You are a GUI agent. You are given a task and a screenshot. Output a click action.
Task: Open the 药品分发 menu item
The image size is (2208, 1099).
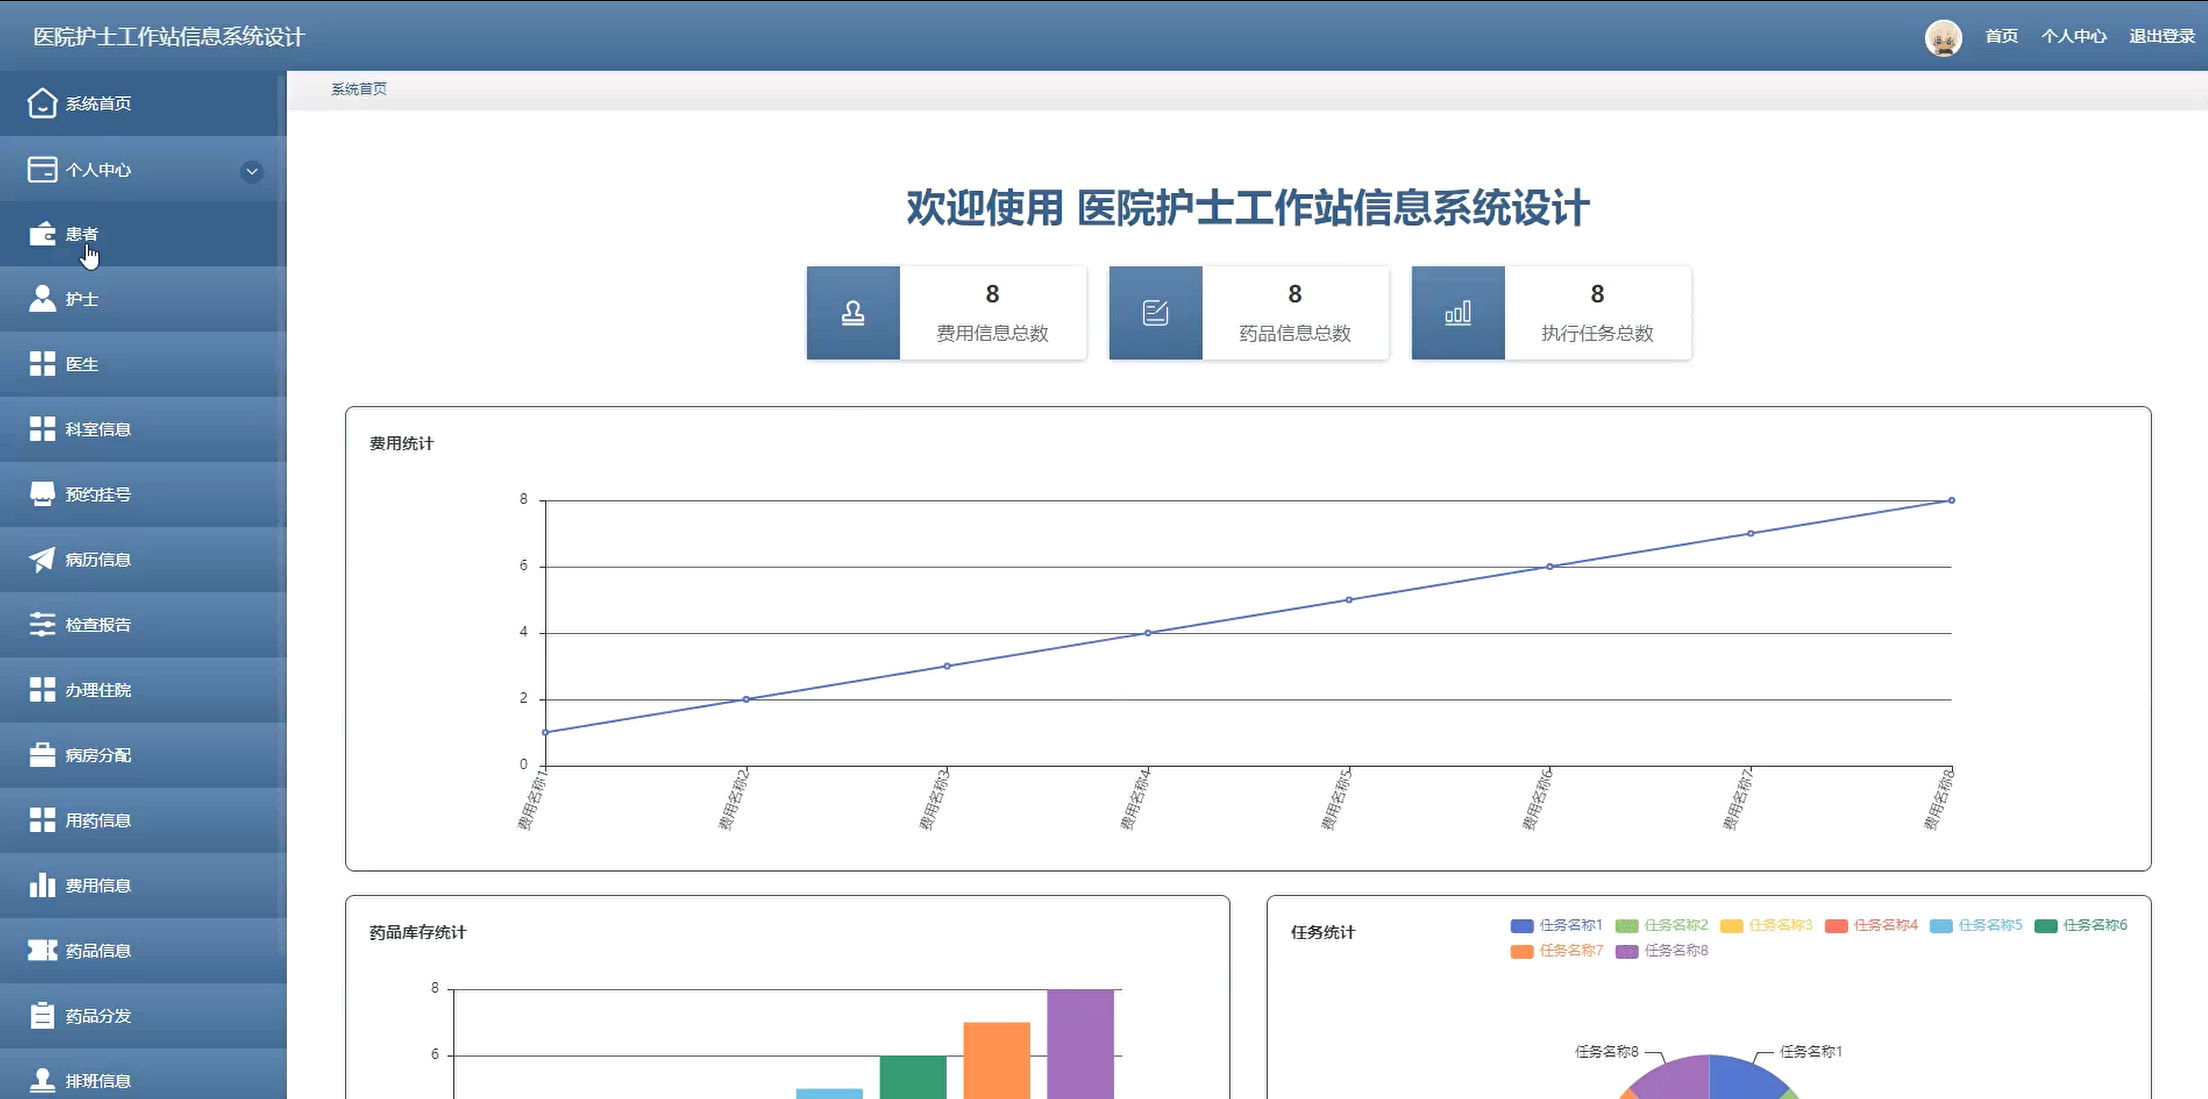(143, 1015)
